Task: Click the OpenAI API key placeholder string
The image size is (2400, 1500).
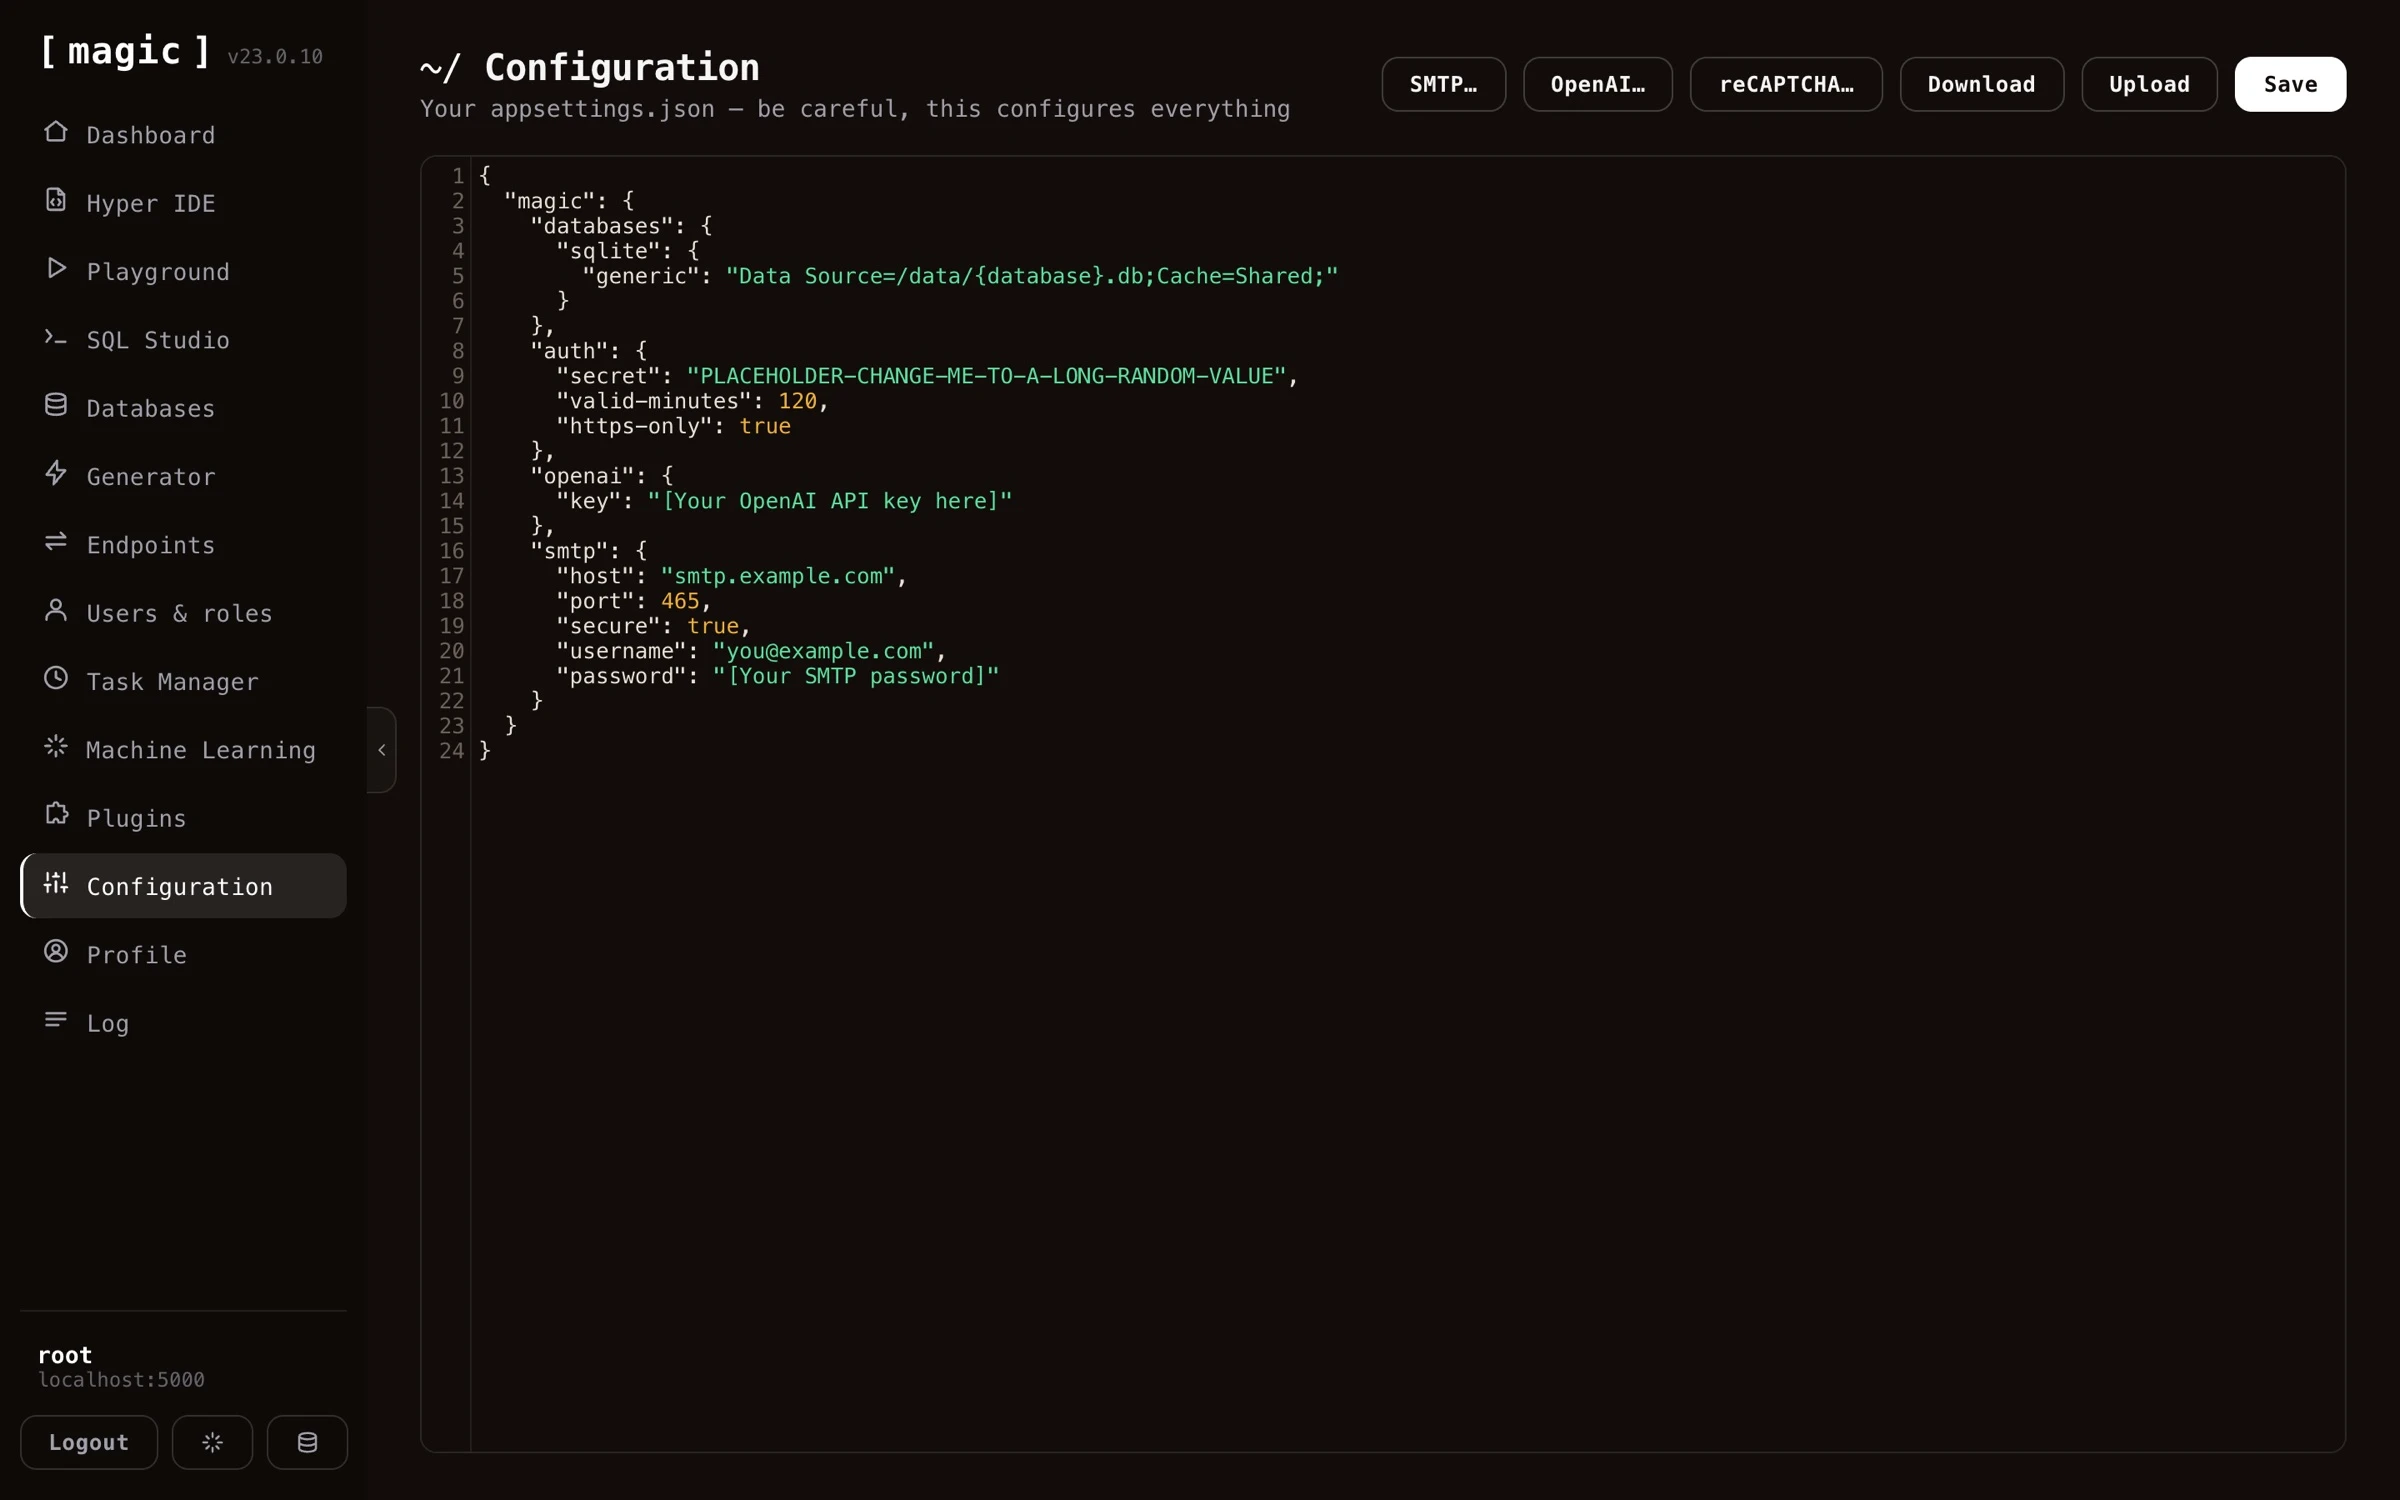Action: coord(830,501)
